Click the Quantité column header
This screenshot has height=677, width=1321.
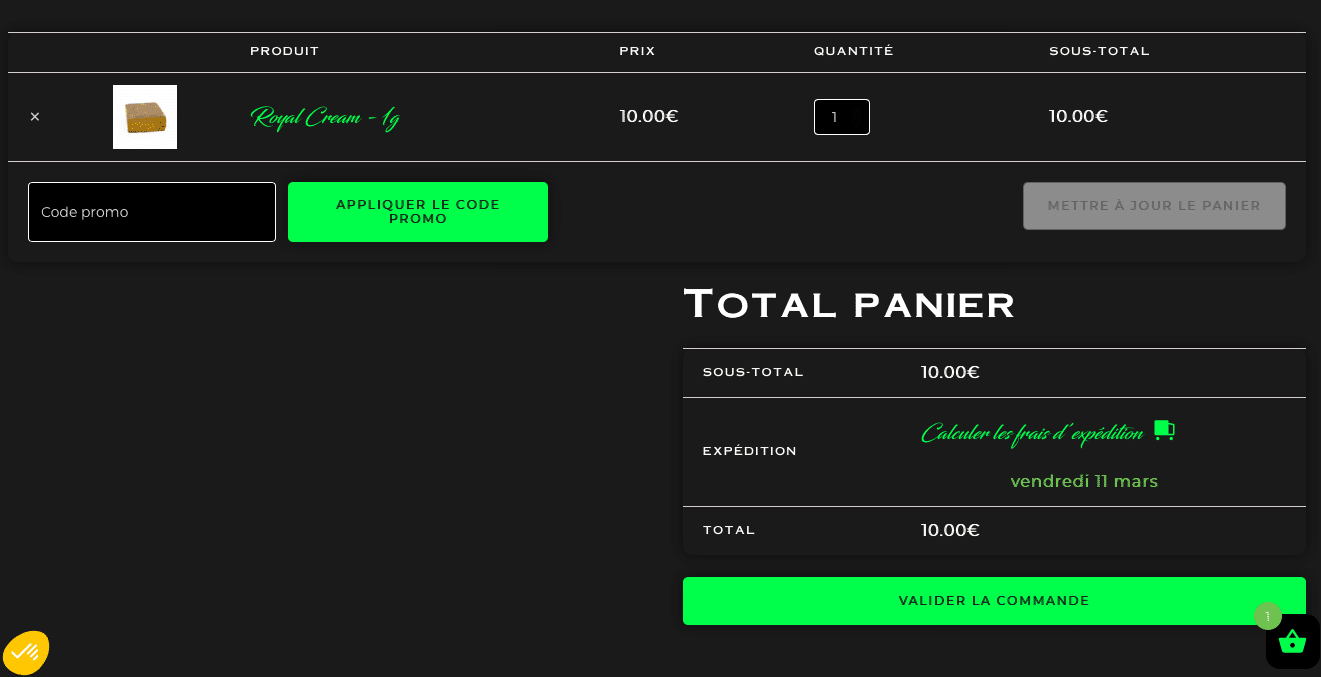point(854,51)
